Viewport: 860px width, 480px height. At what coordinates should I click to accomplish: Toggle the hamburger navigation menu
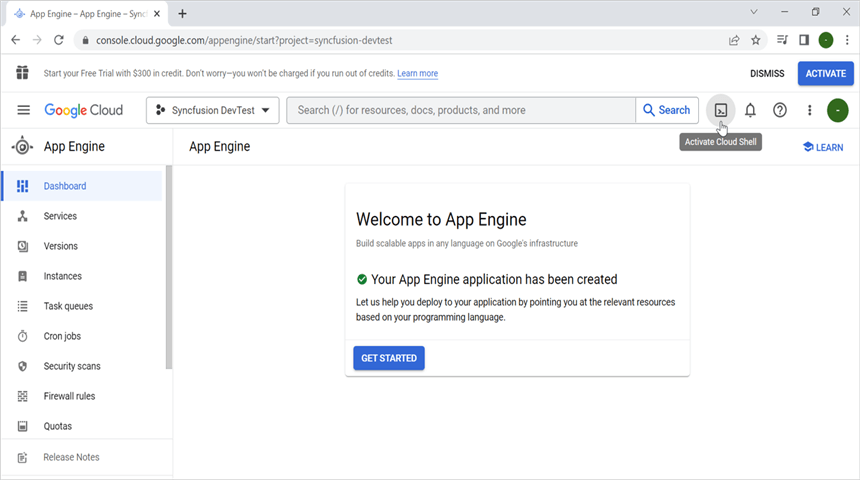(23, 110)
